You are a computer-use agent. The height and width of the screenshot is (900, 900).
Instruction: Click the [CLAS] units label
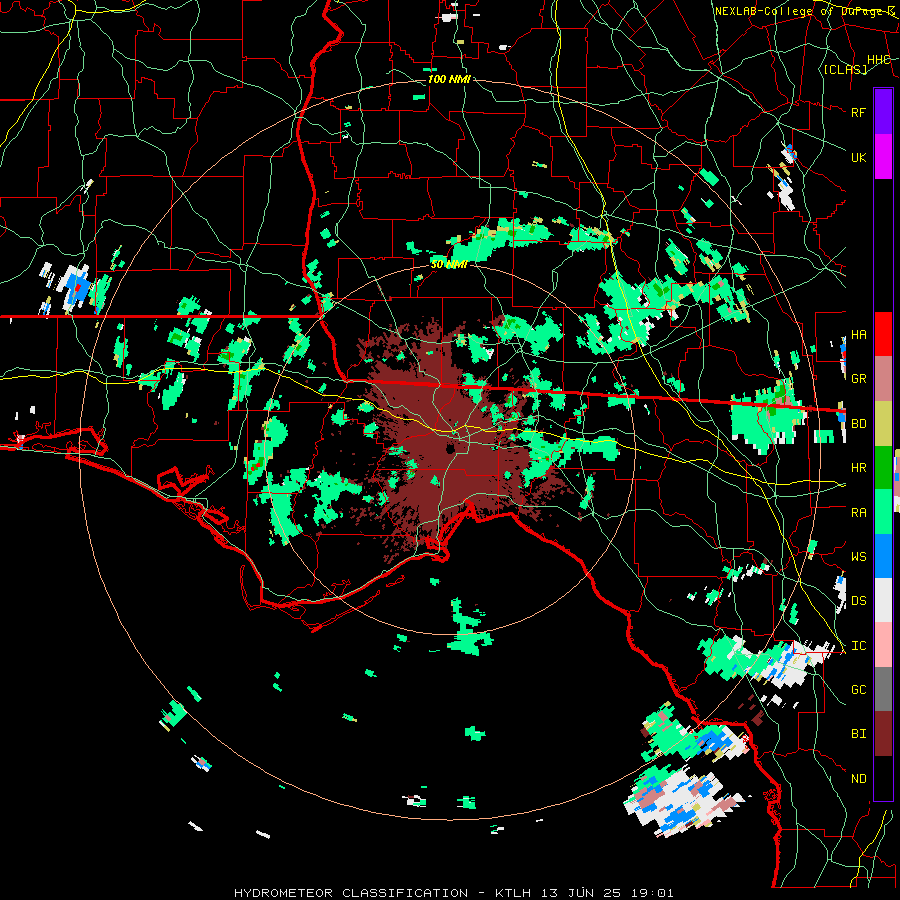(845, 70)
